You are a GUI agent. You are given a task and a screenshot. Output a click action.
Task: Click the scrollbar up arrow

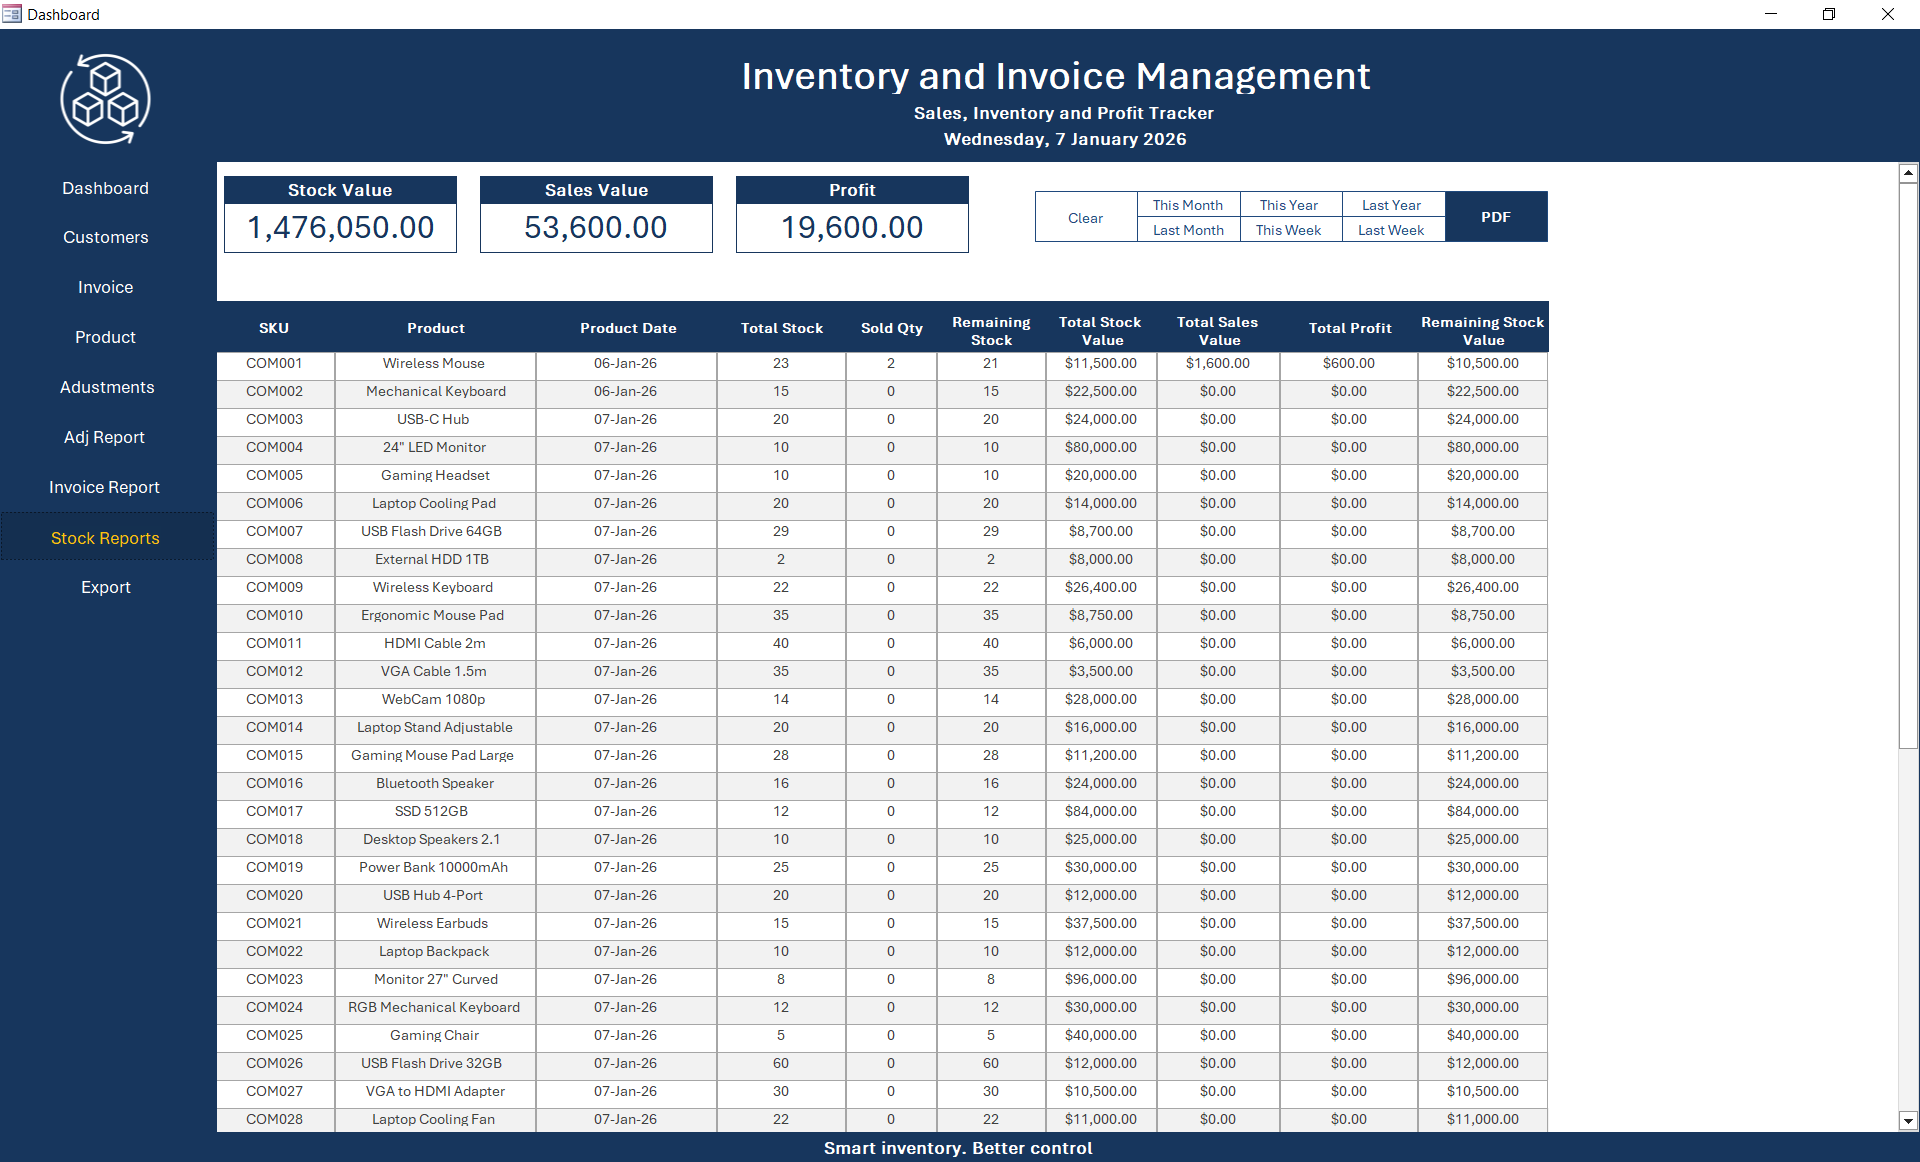coord(1908,173)
